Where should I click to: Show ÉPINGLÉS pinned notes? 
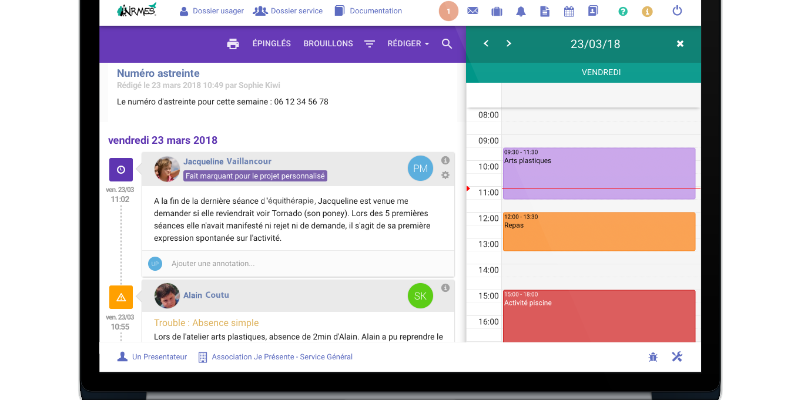point(271,44)
